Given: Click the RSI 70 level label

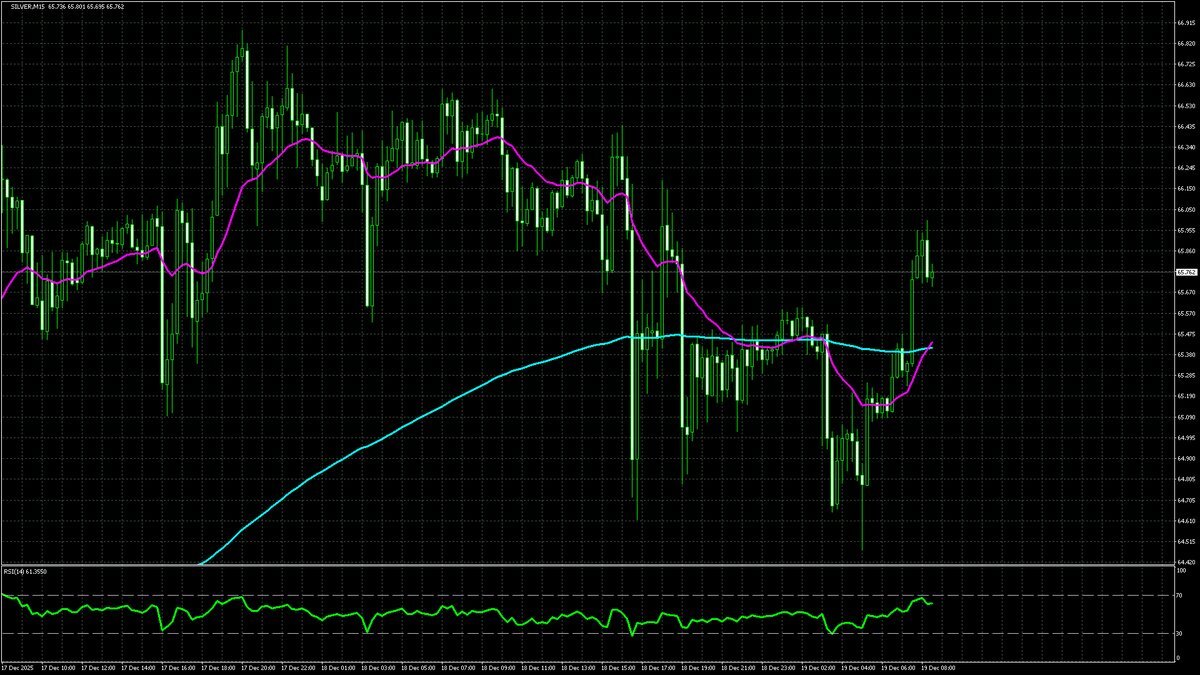Looking at the screenshot, I should [1180, 596].
